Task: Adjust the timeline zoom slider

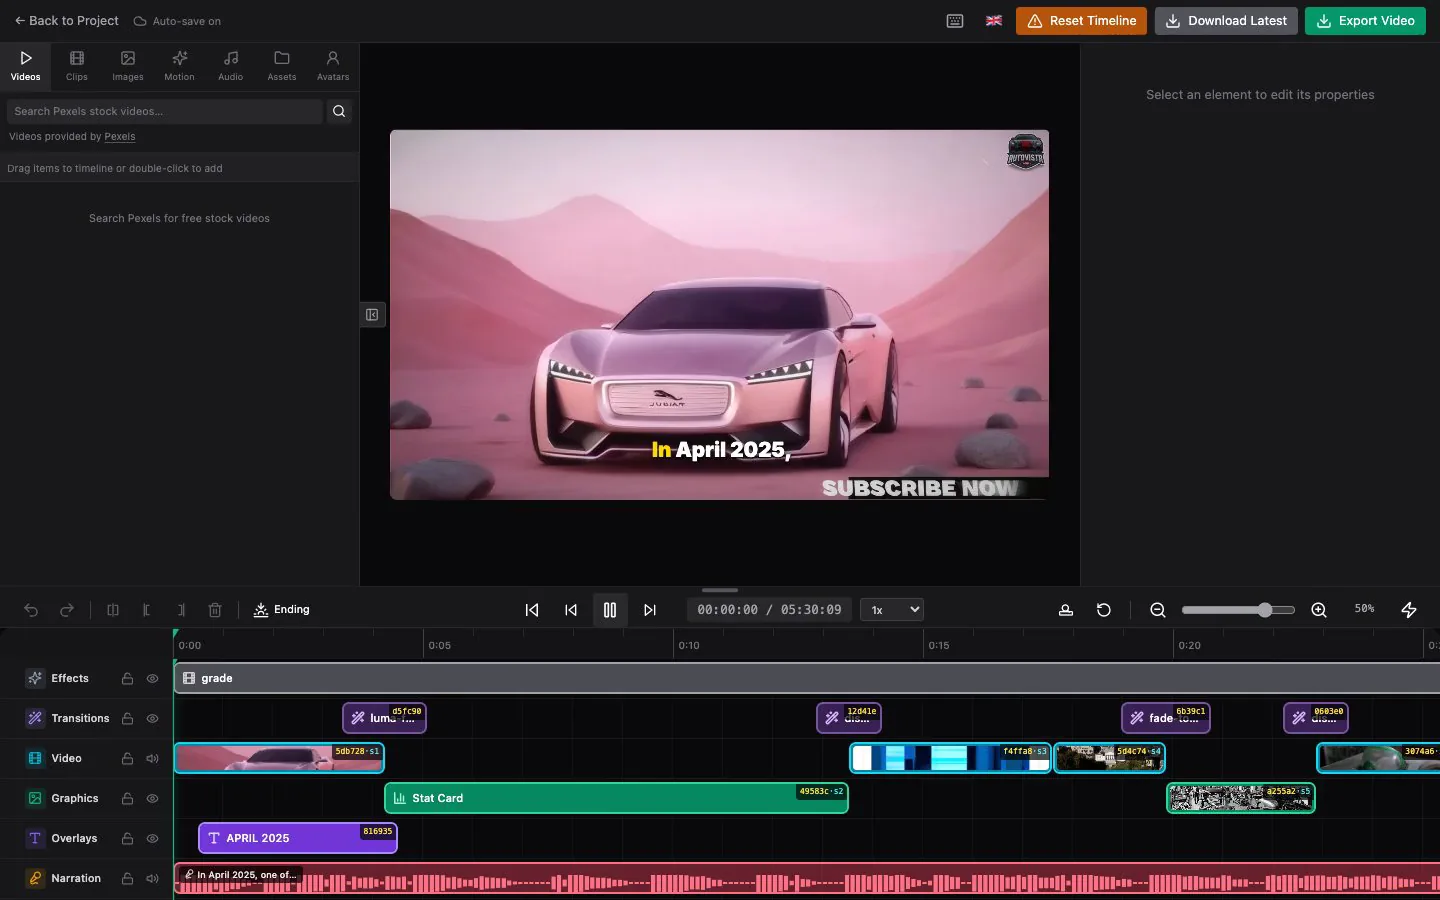Action: 1238,610
